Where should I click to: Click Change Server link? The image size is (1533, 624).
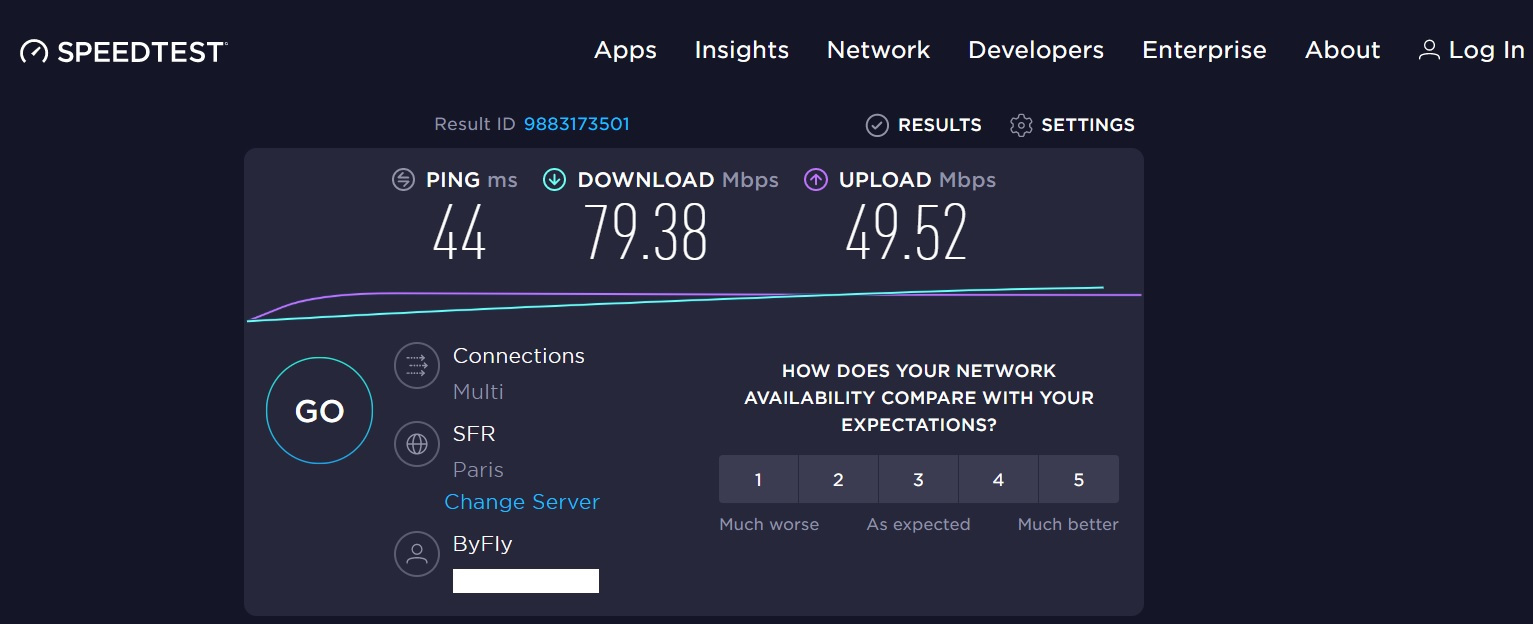(522, 502)
